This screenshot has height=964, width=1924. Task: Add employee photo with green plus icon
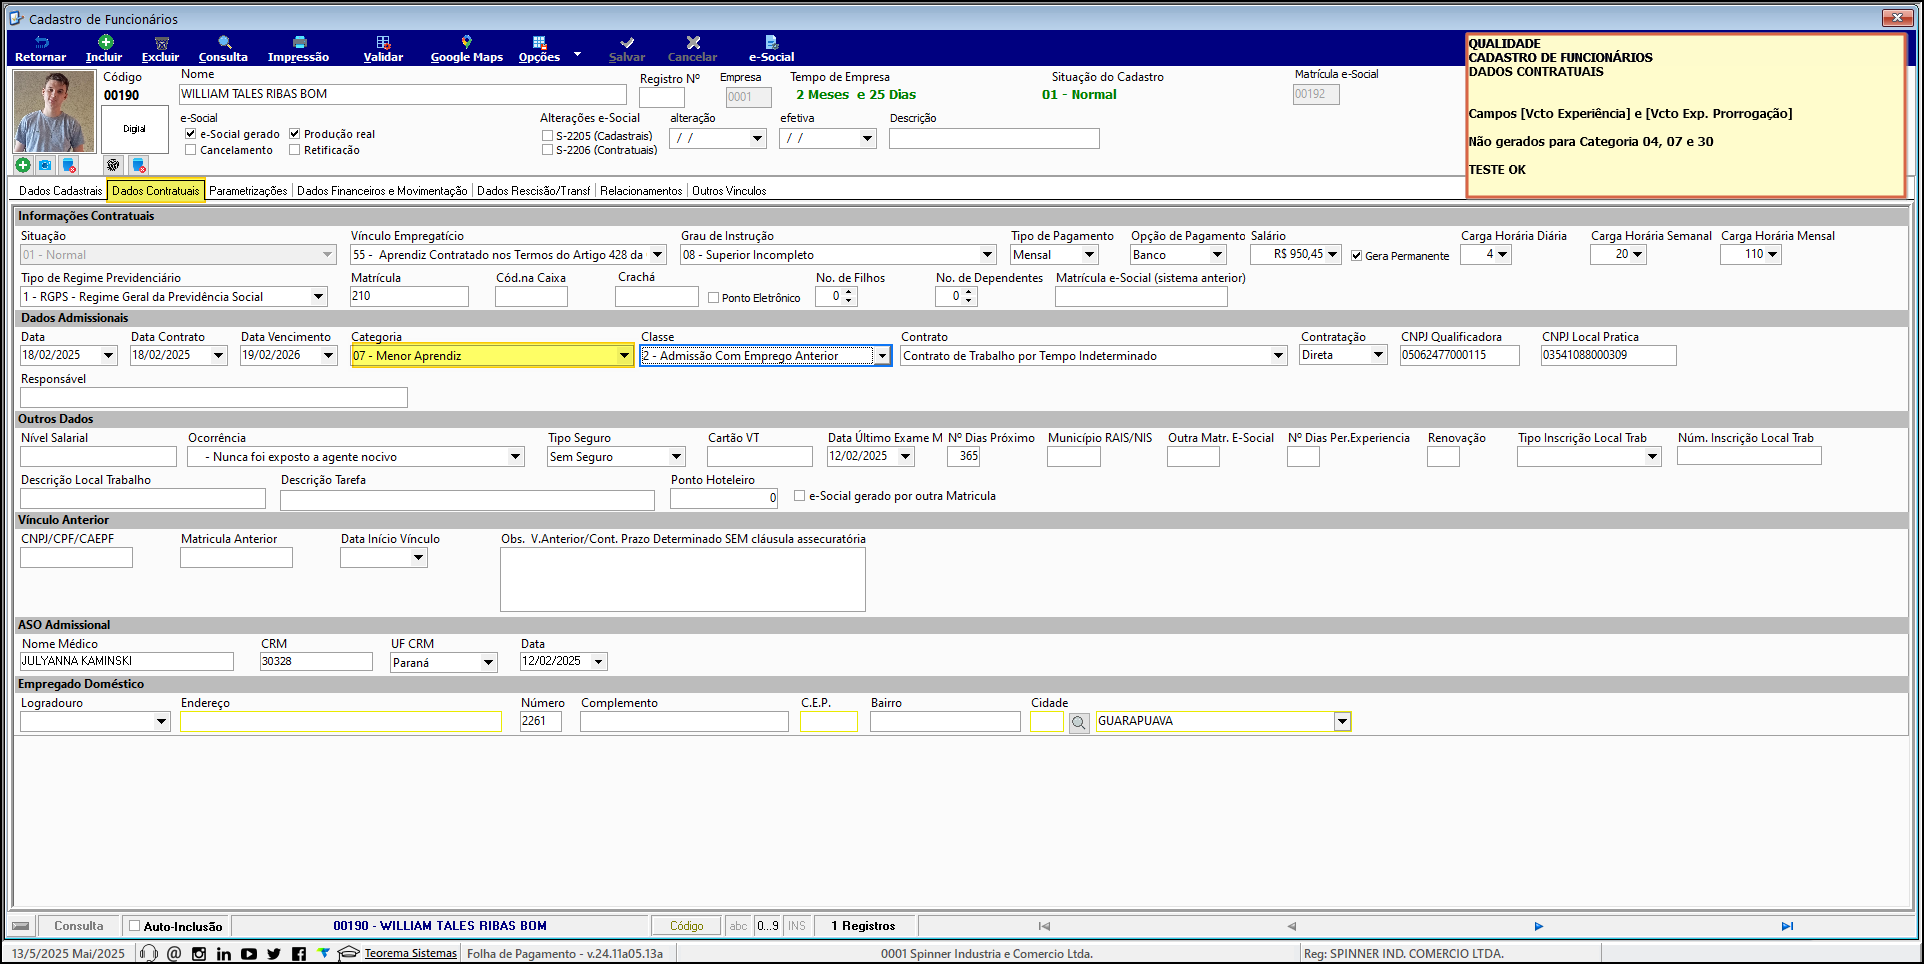(23, 165)
